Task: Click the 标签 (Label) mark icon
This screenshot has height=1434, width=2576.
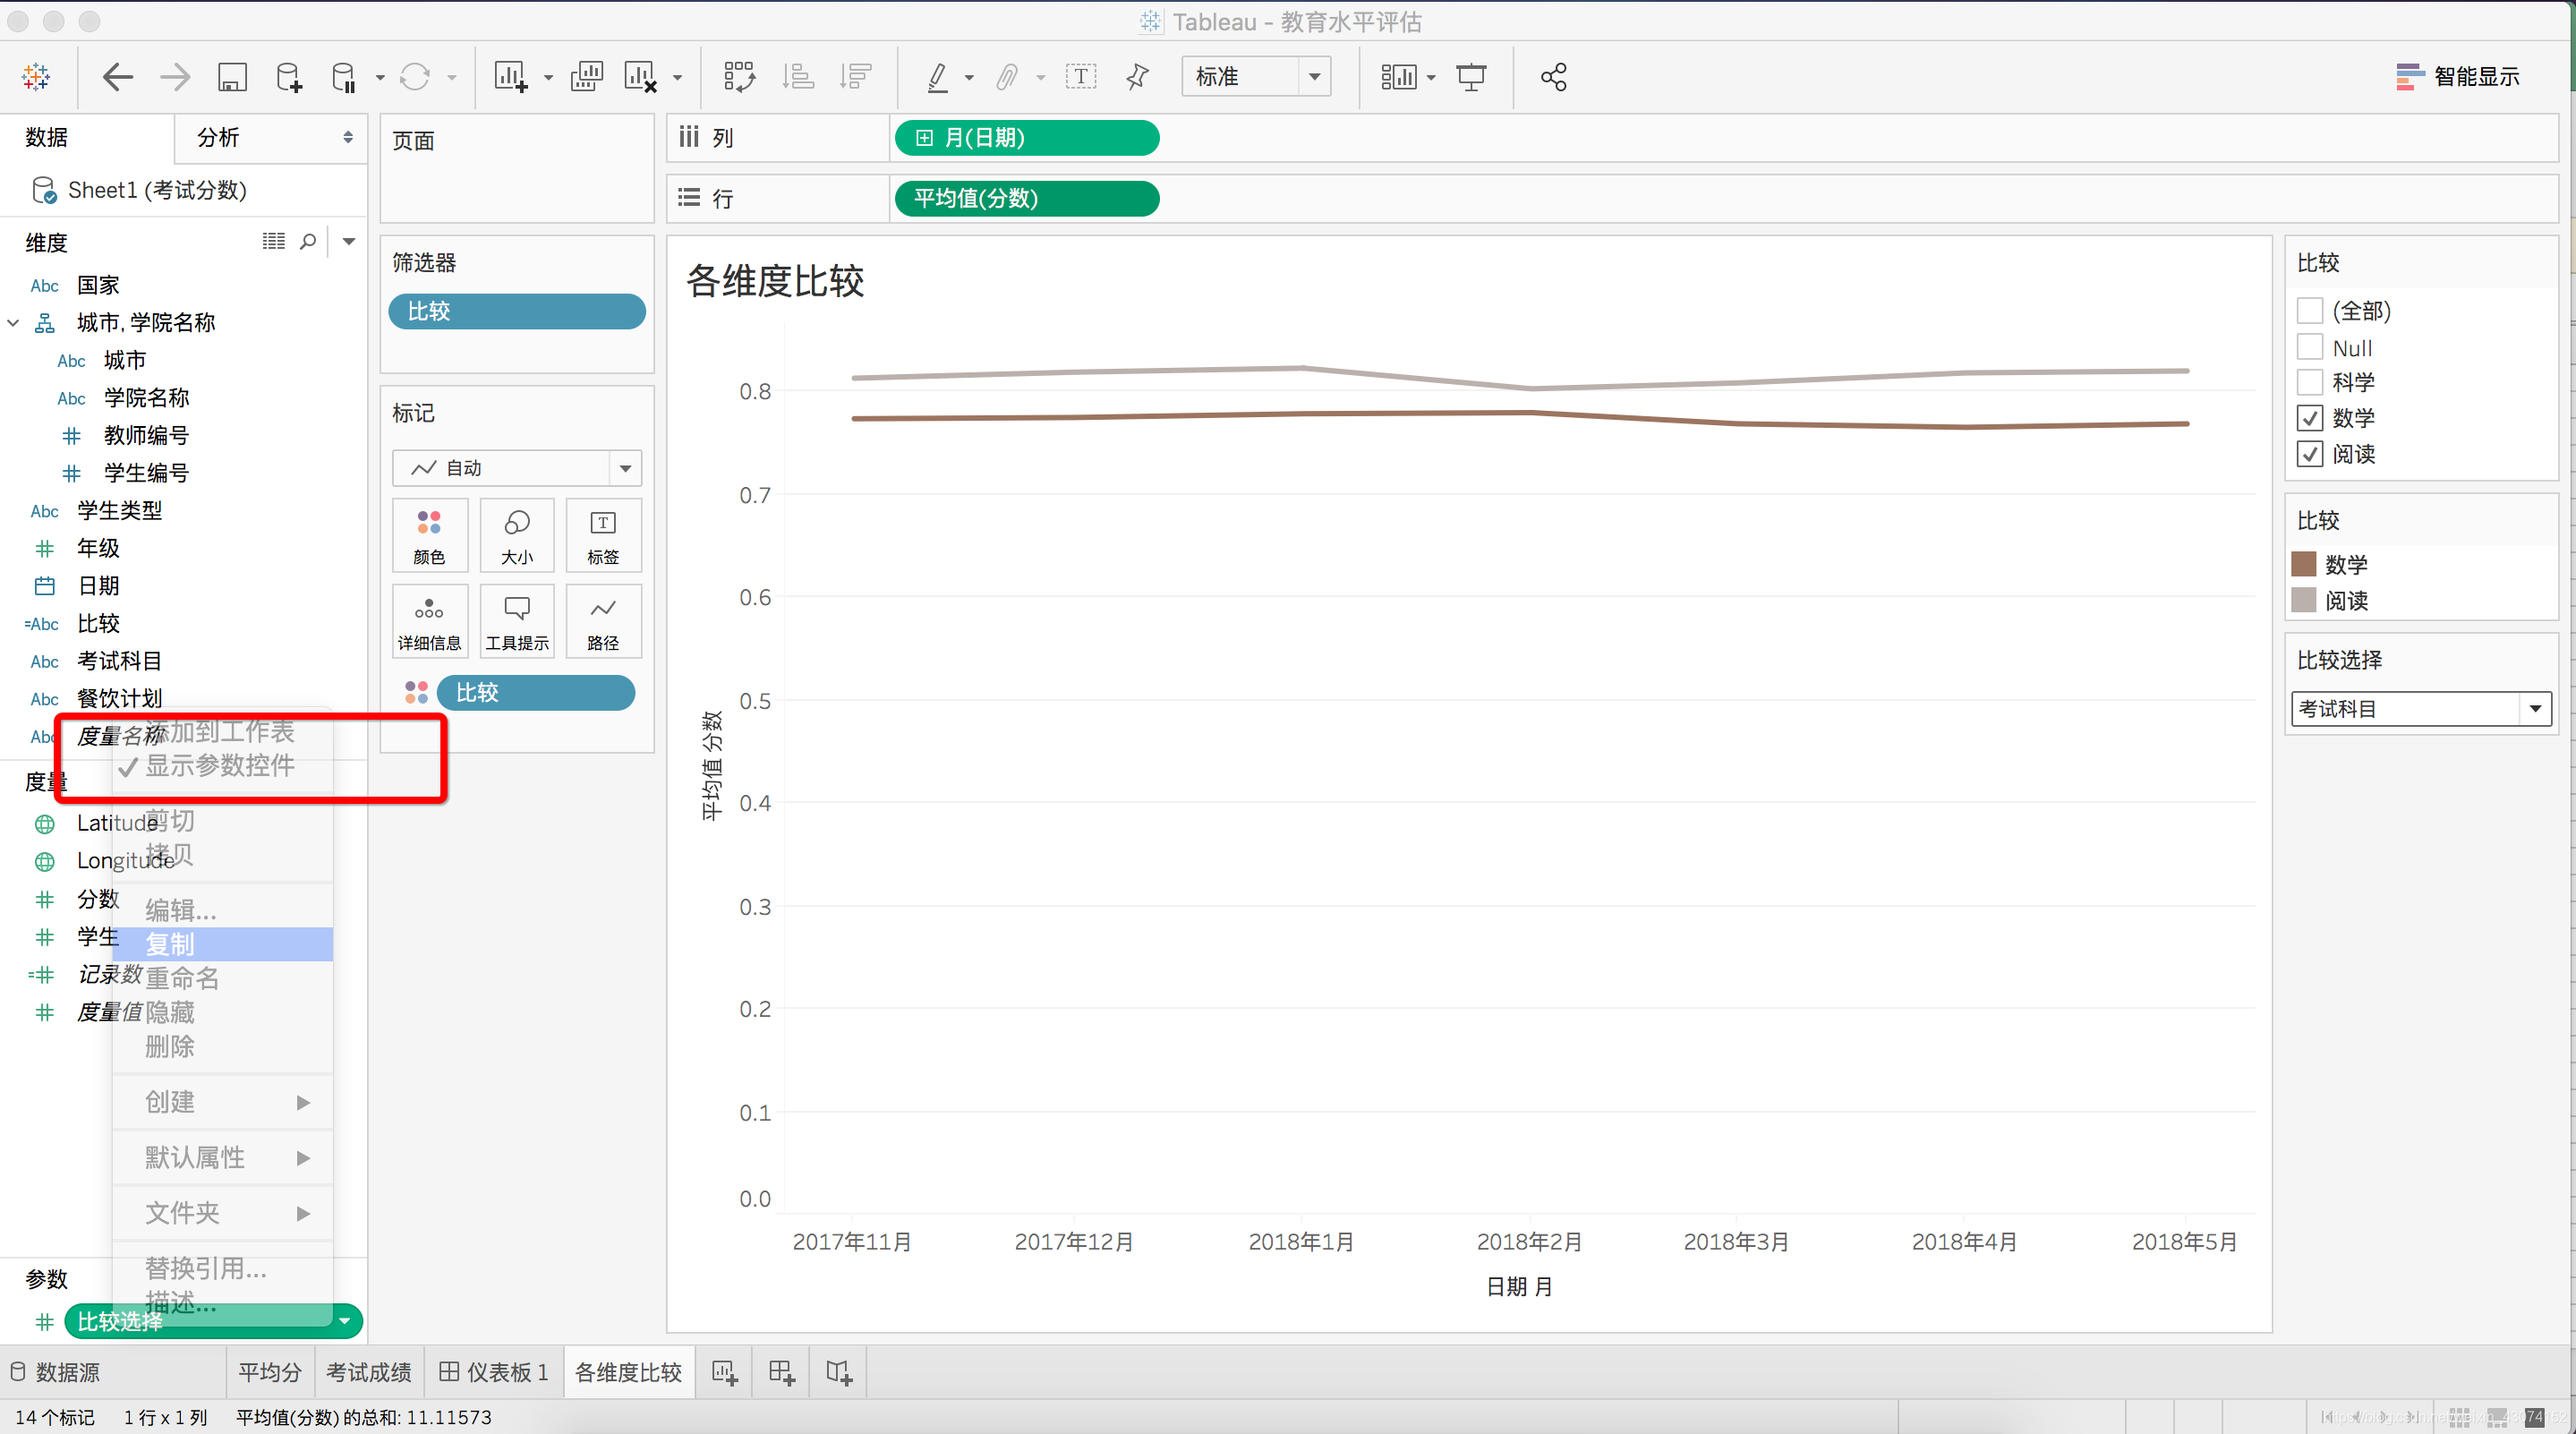Action: (x=602, y=535)
